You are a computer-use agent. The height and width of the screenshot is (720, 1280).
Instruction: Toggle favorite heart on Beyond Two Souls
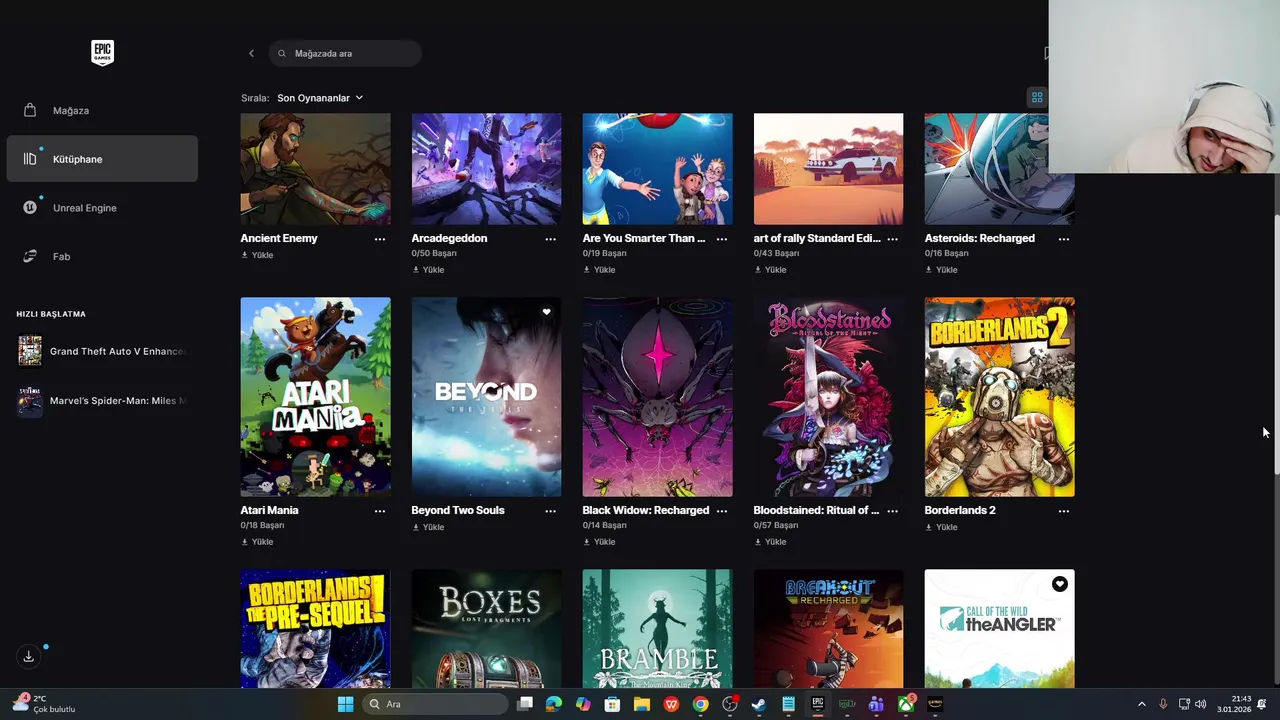tap(546, 312)
